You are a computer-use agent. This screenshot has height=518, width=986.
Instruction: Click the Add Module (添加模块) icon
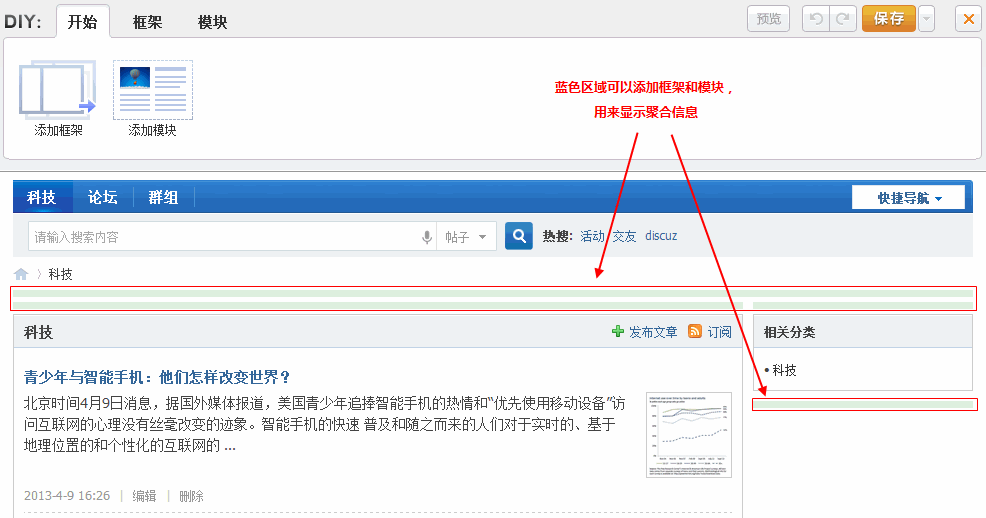pyautogui.click(x=152, y=89)
